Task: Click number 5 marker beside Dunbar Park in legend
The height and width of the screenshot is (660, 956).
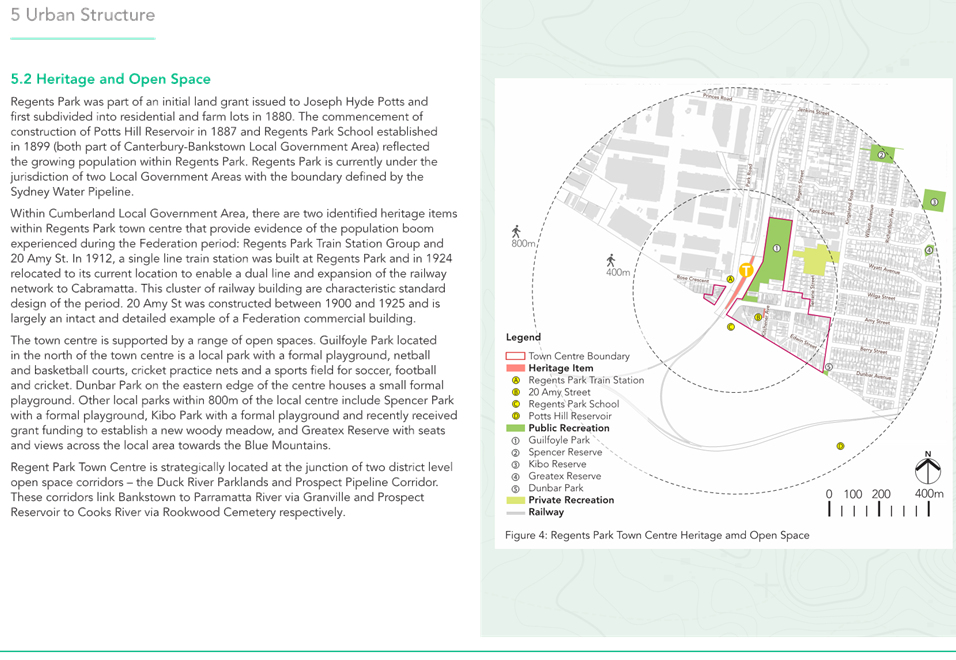Action: click(516, 488)
